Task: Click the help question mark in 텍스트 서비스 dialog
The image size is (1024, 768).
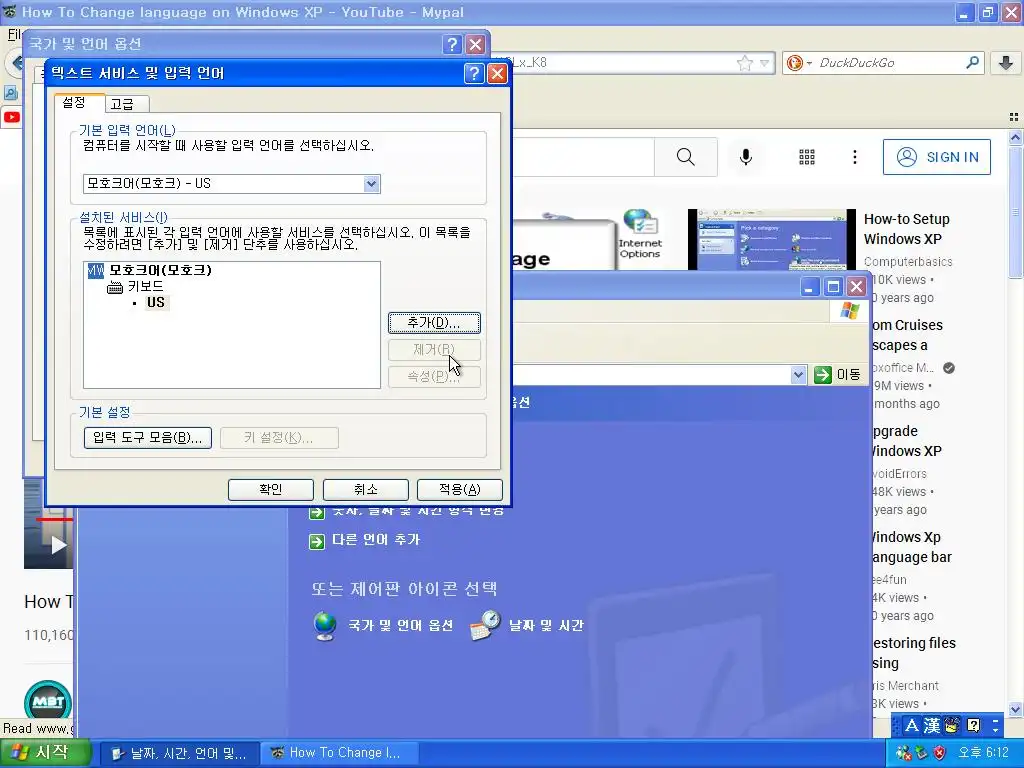Action: point(474,73)
